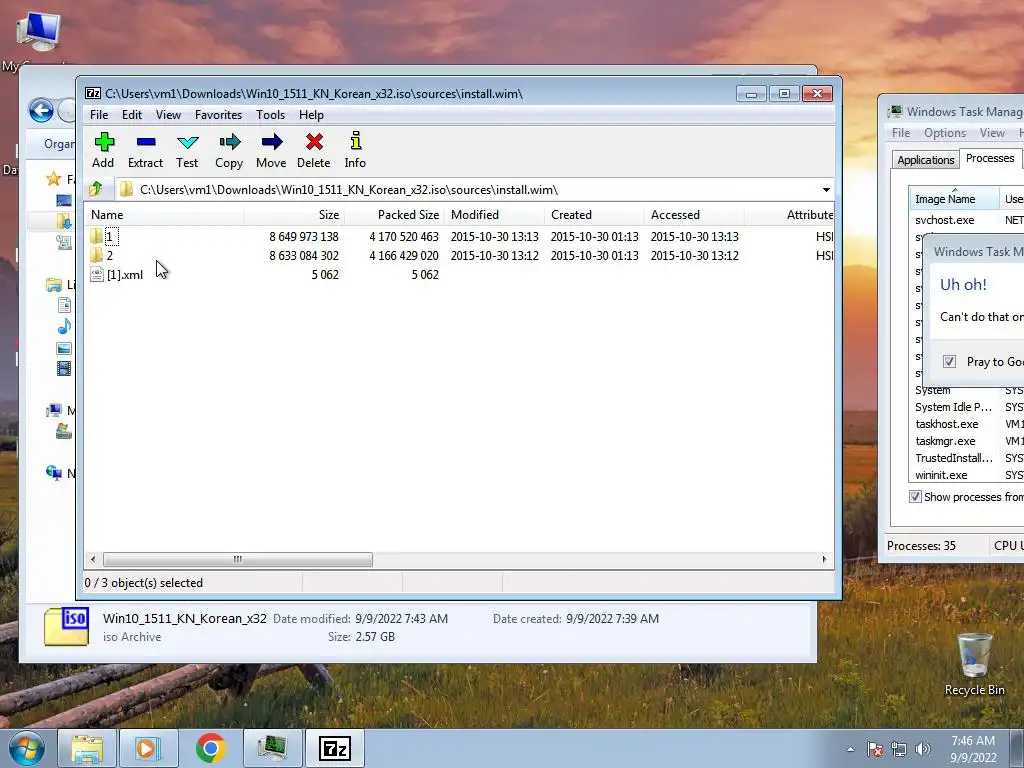Open the Info toolbar icon
The width and height of the screenshot is (1024, 768).
pos(355,150)
